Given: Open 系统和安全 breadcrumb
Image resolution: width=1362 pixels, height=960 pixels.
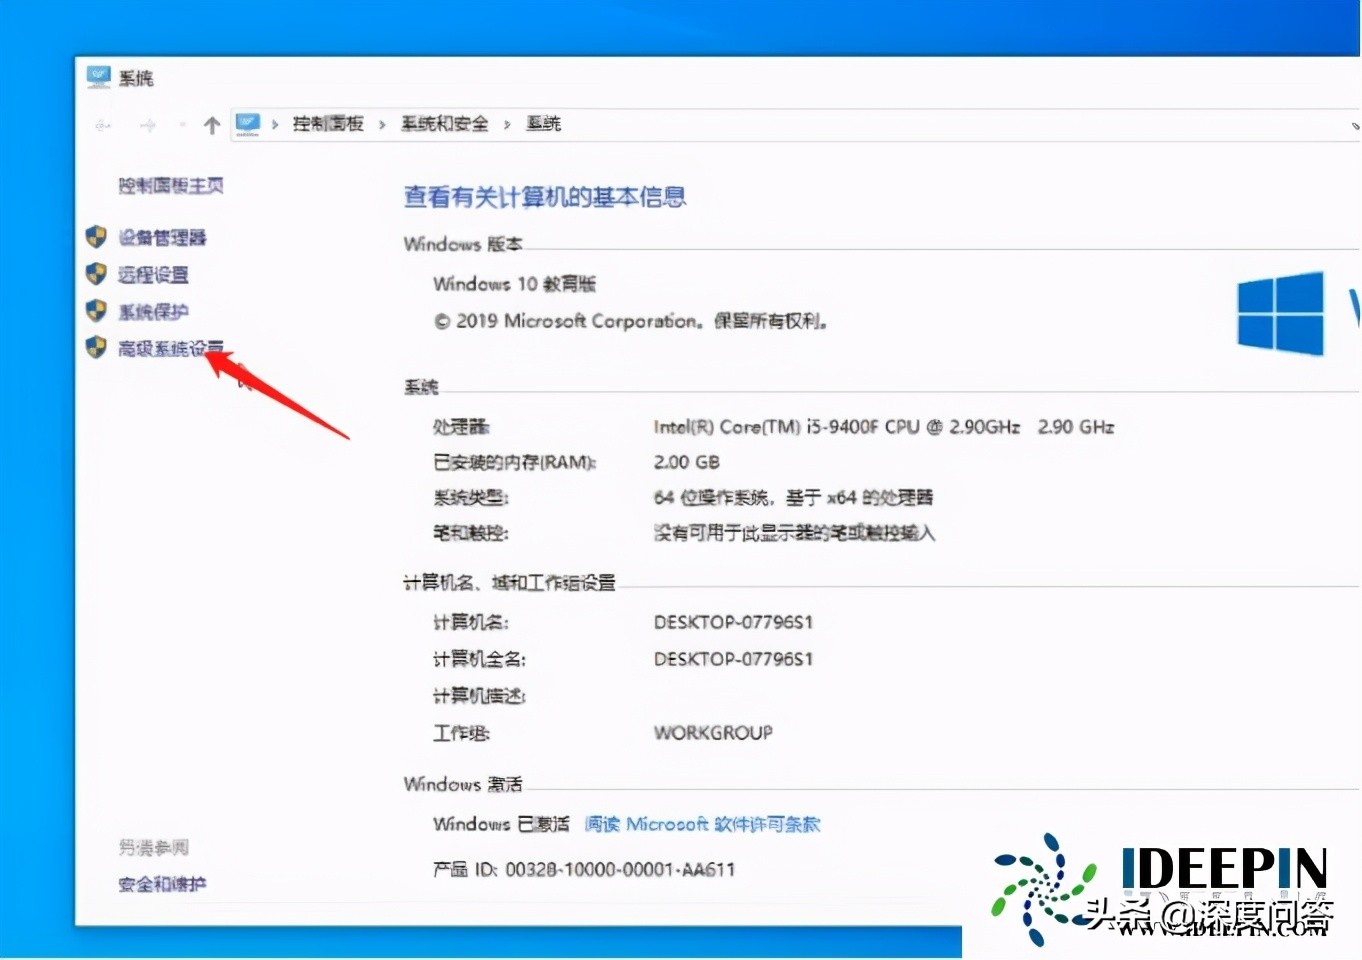Looking at the screenshot, I should tap(445, 124).
